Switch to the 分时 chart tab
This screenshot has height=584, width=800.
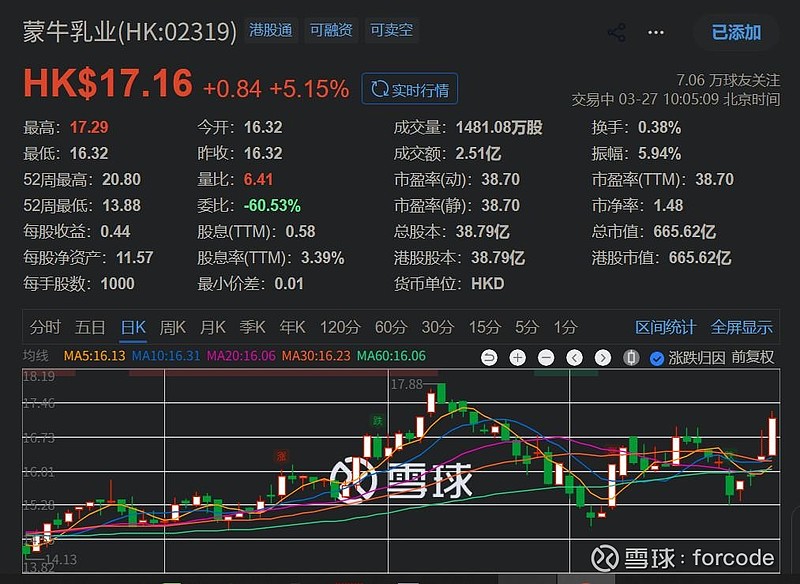(45, 327)
